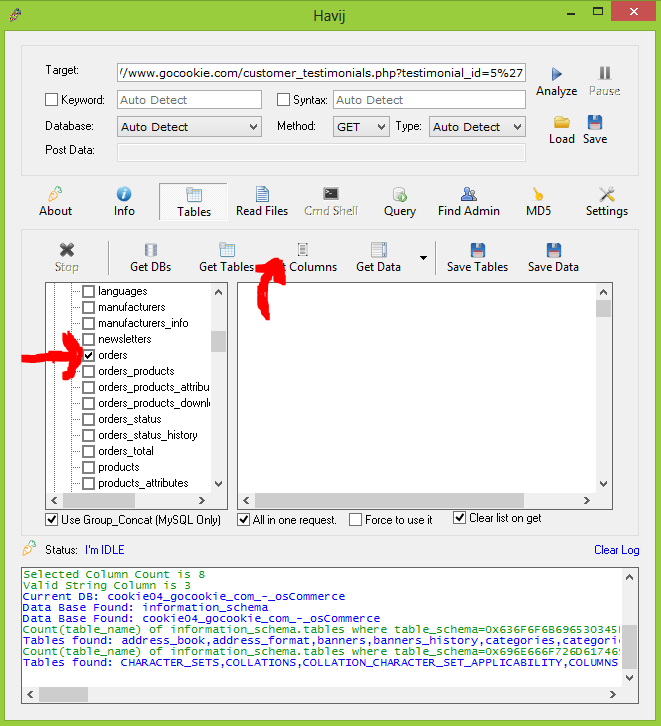Open the Read Files section
661x726 pixels.
[262, 202]
